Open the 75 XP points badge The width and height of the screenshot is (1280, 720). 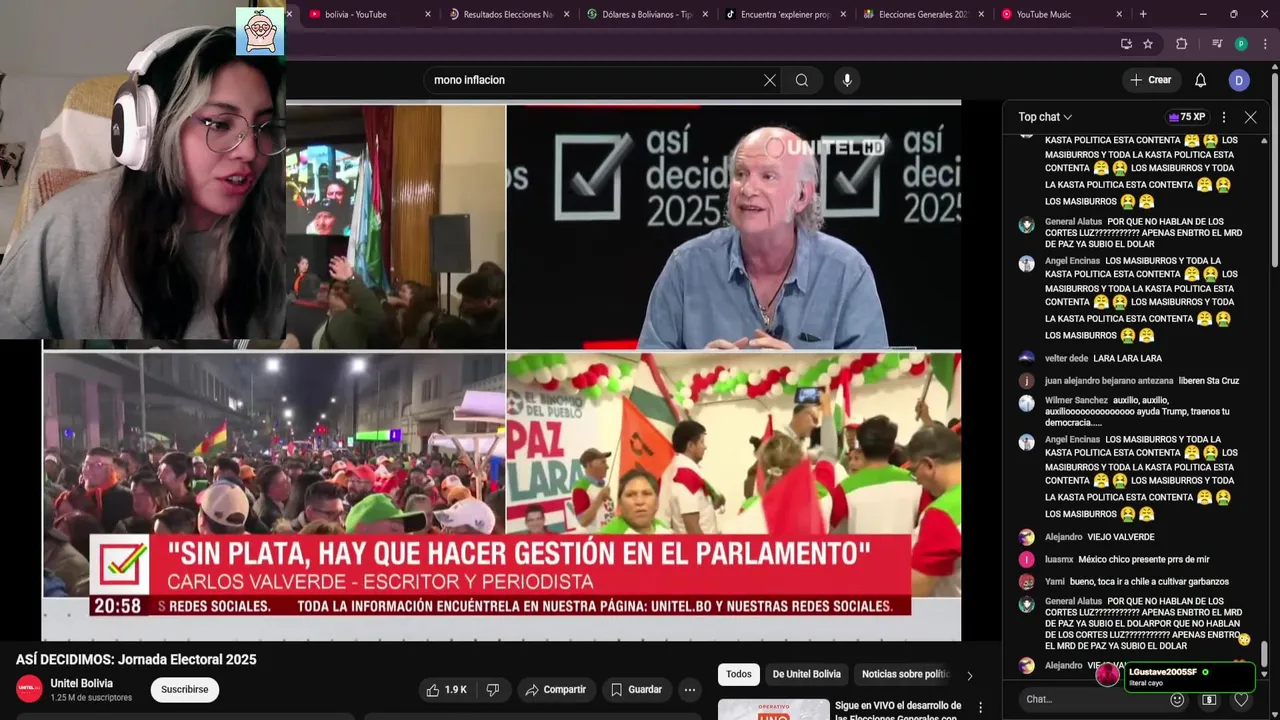click(x=1187, y=117)
